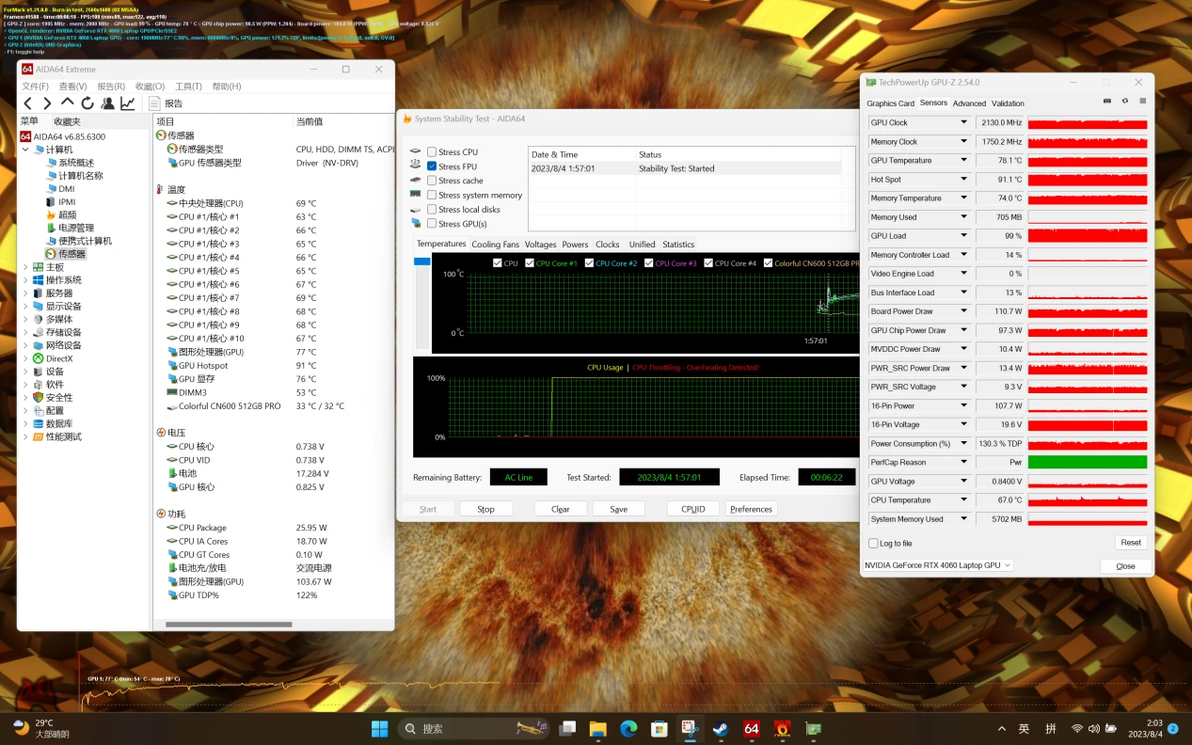Open the GPU Clock sensor dropdown
Image resolution: width=1192 pixels, height=745 pixels.
tap(964, 123)
